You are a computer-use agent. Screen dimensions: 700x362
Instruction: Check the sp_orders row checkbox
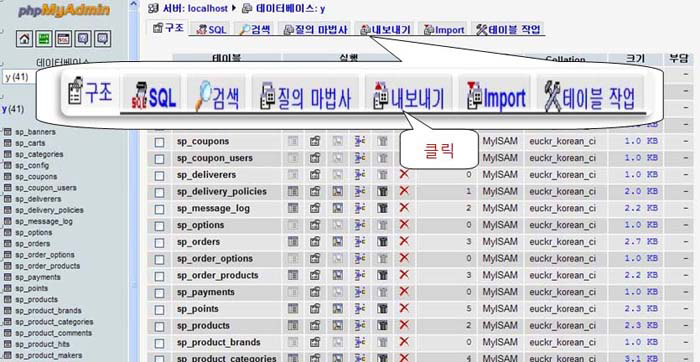159,243
